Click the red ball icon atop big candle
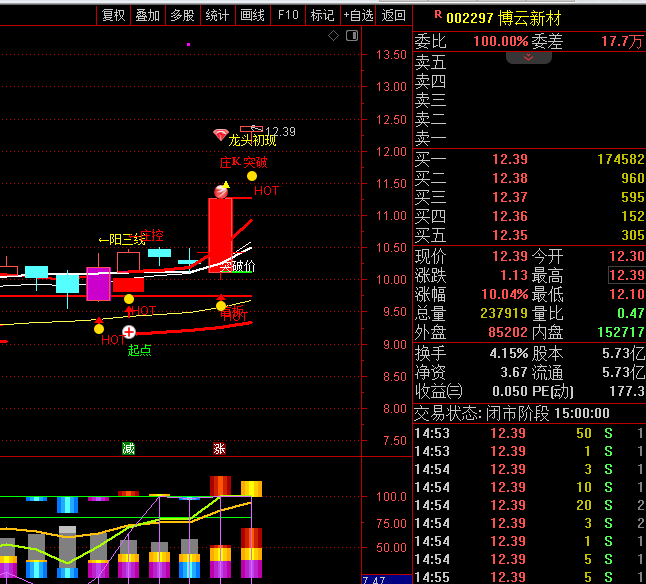 click(x=221, y=191)
